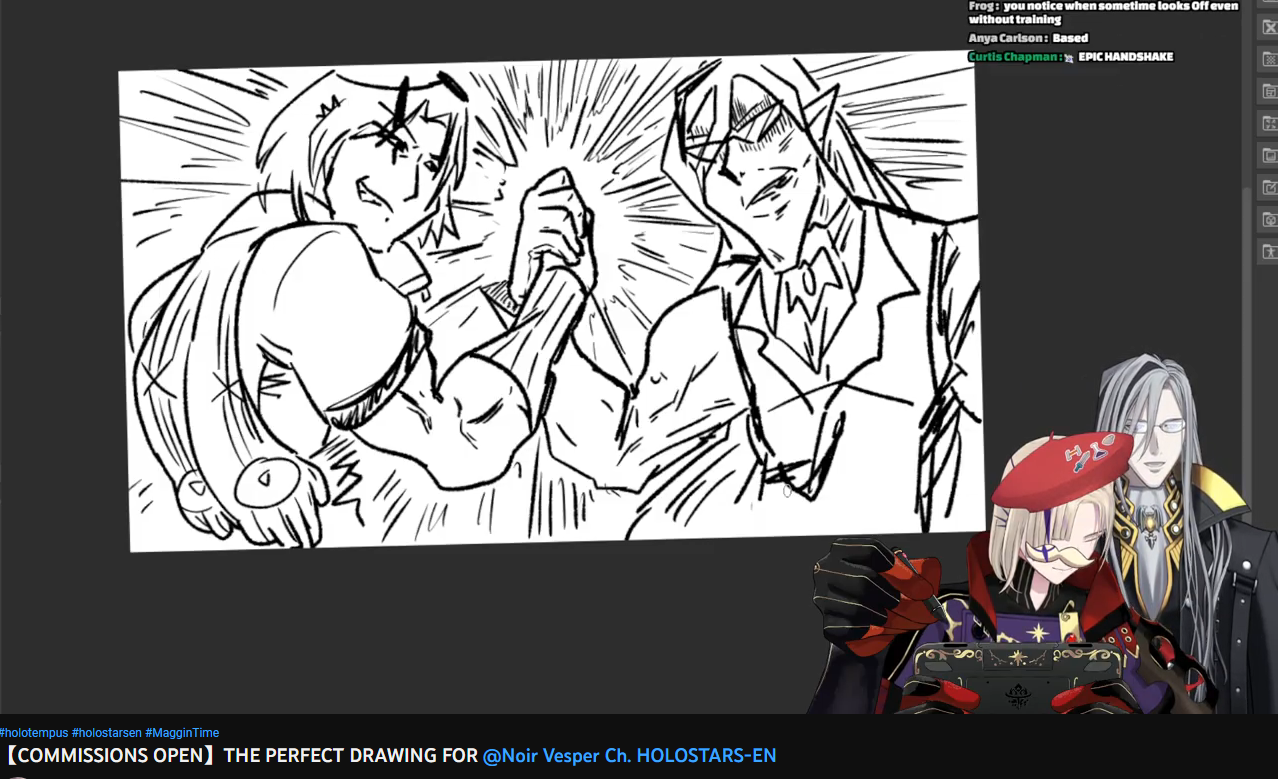Open the pose figure material folder icon
The height and width of the screenshot is (779, 1278).
coord(1268,252)
